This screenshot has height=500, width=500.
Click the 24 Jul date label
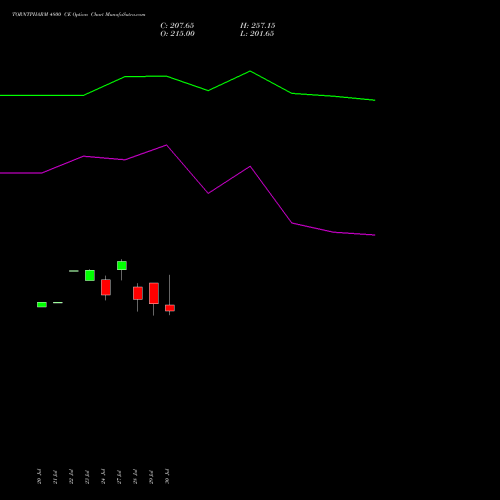(103, 477)
